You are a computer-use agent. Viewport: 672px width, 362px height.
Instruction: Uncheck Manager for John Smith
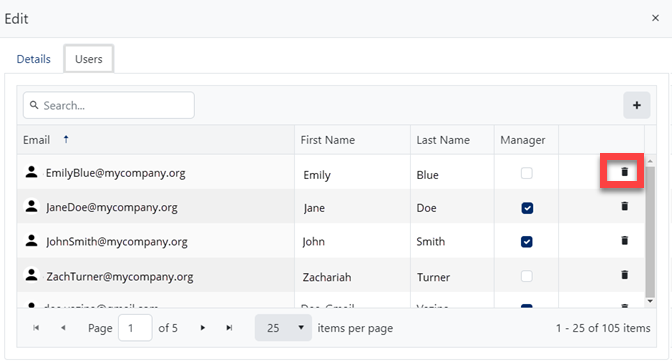tap(527, 242)
